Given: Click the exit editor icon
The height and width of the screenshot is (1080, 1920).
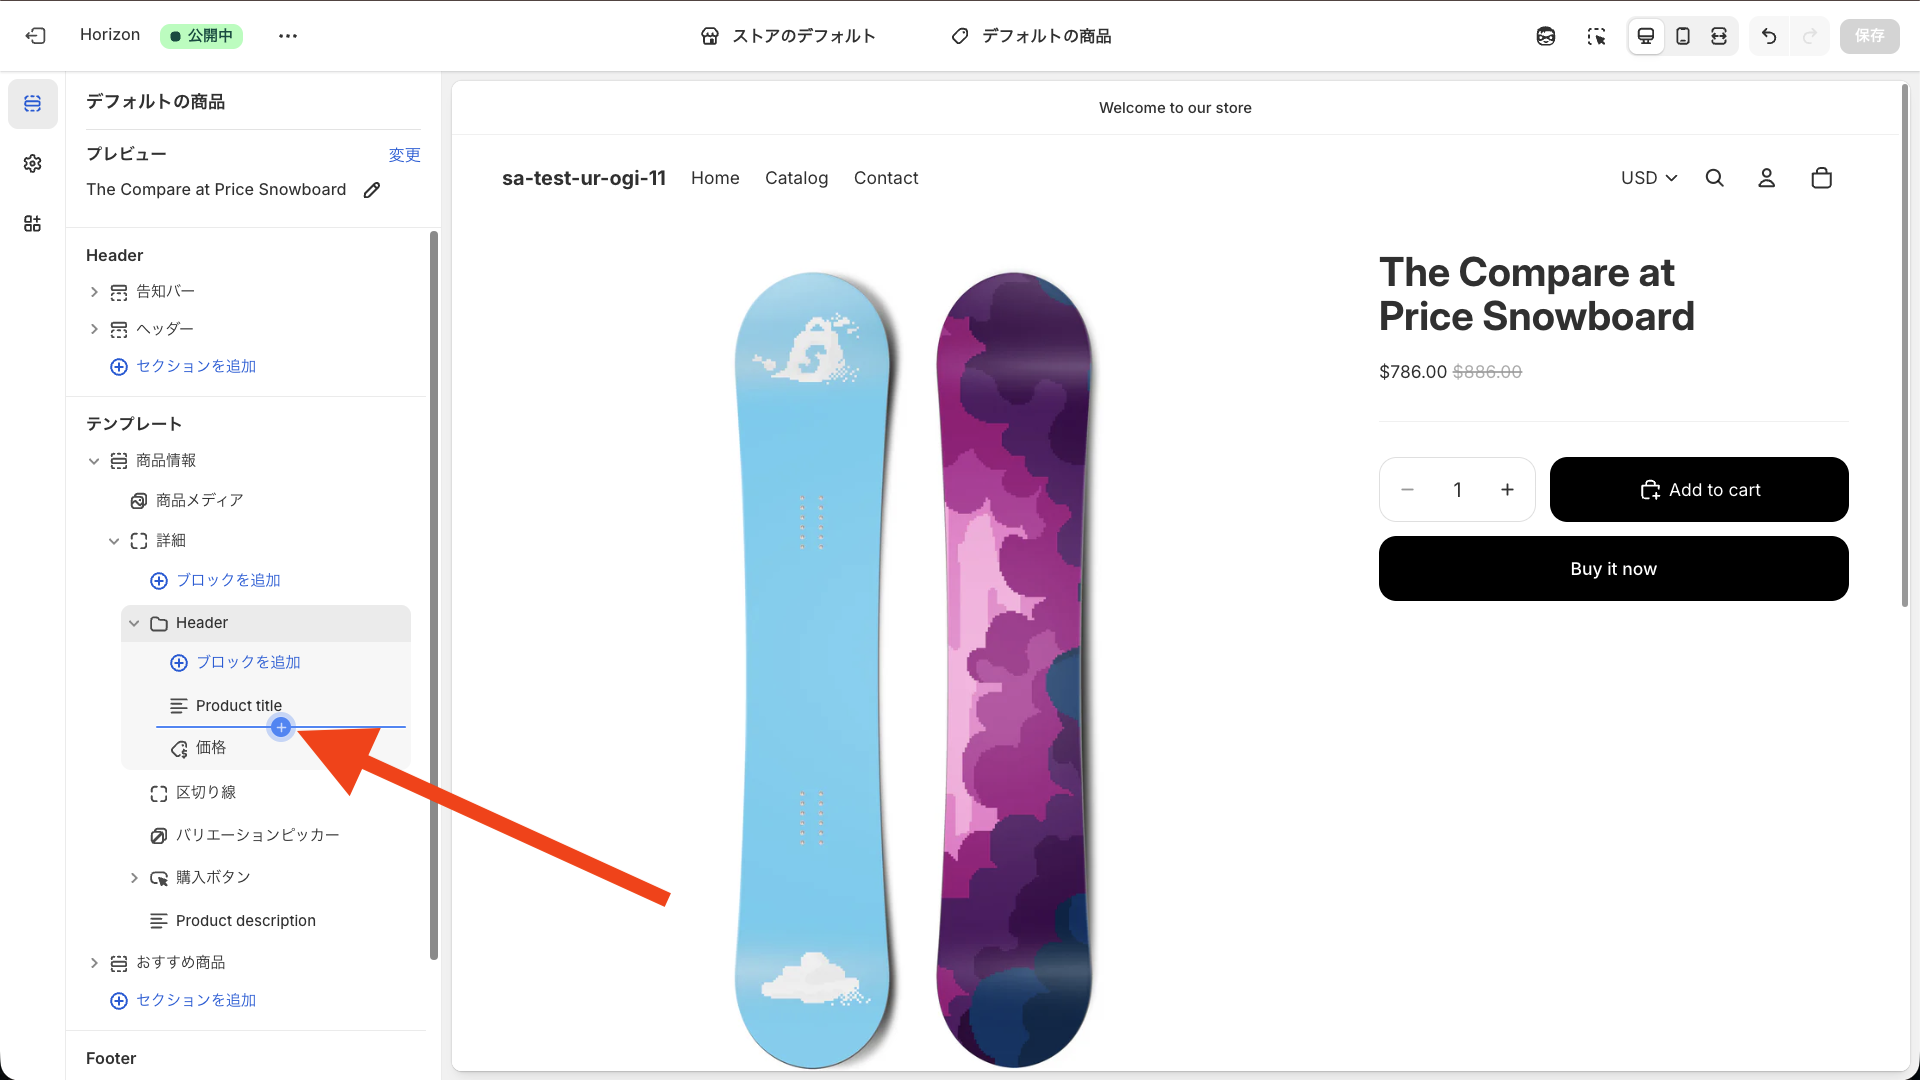Looking at the screenshot, I should click(x=36, y=36).
